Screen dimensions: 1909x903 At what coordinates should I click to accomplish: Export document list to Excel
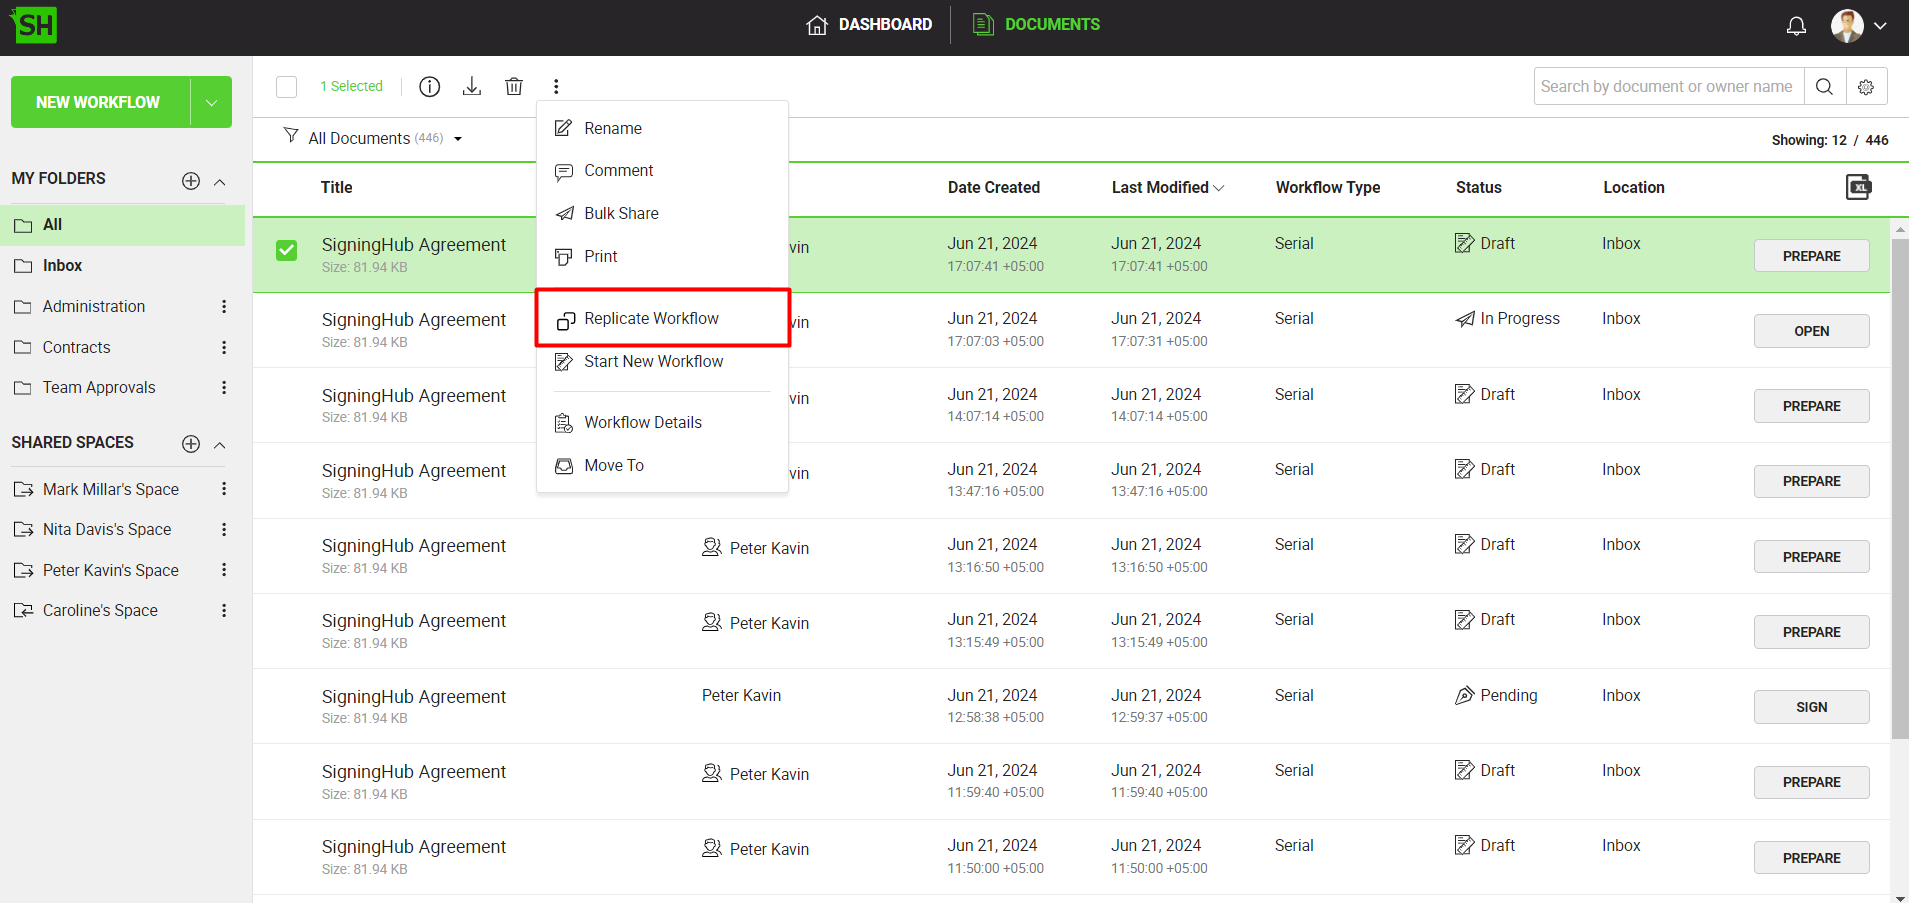tap(1857, 187)
